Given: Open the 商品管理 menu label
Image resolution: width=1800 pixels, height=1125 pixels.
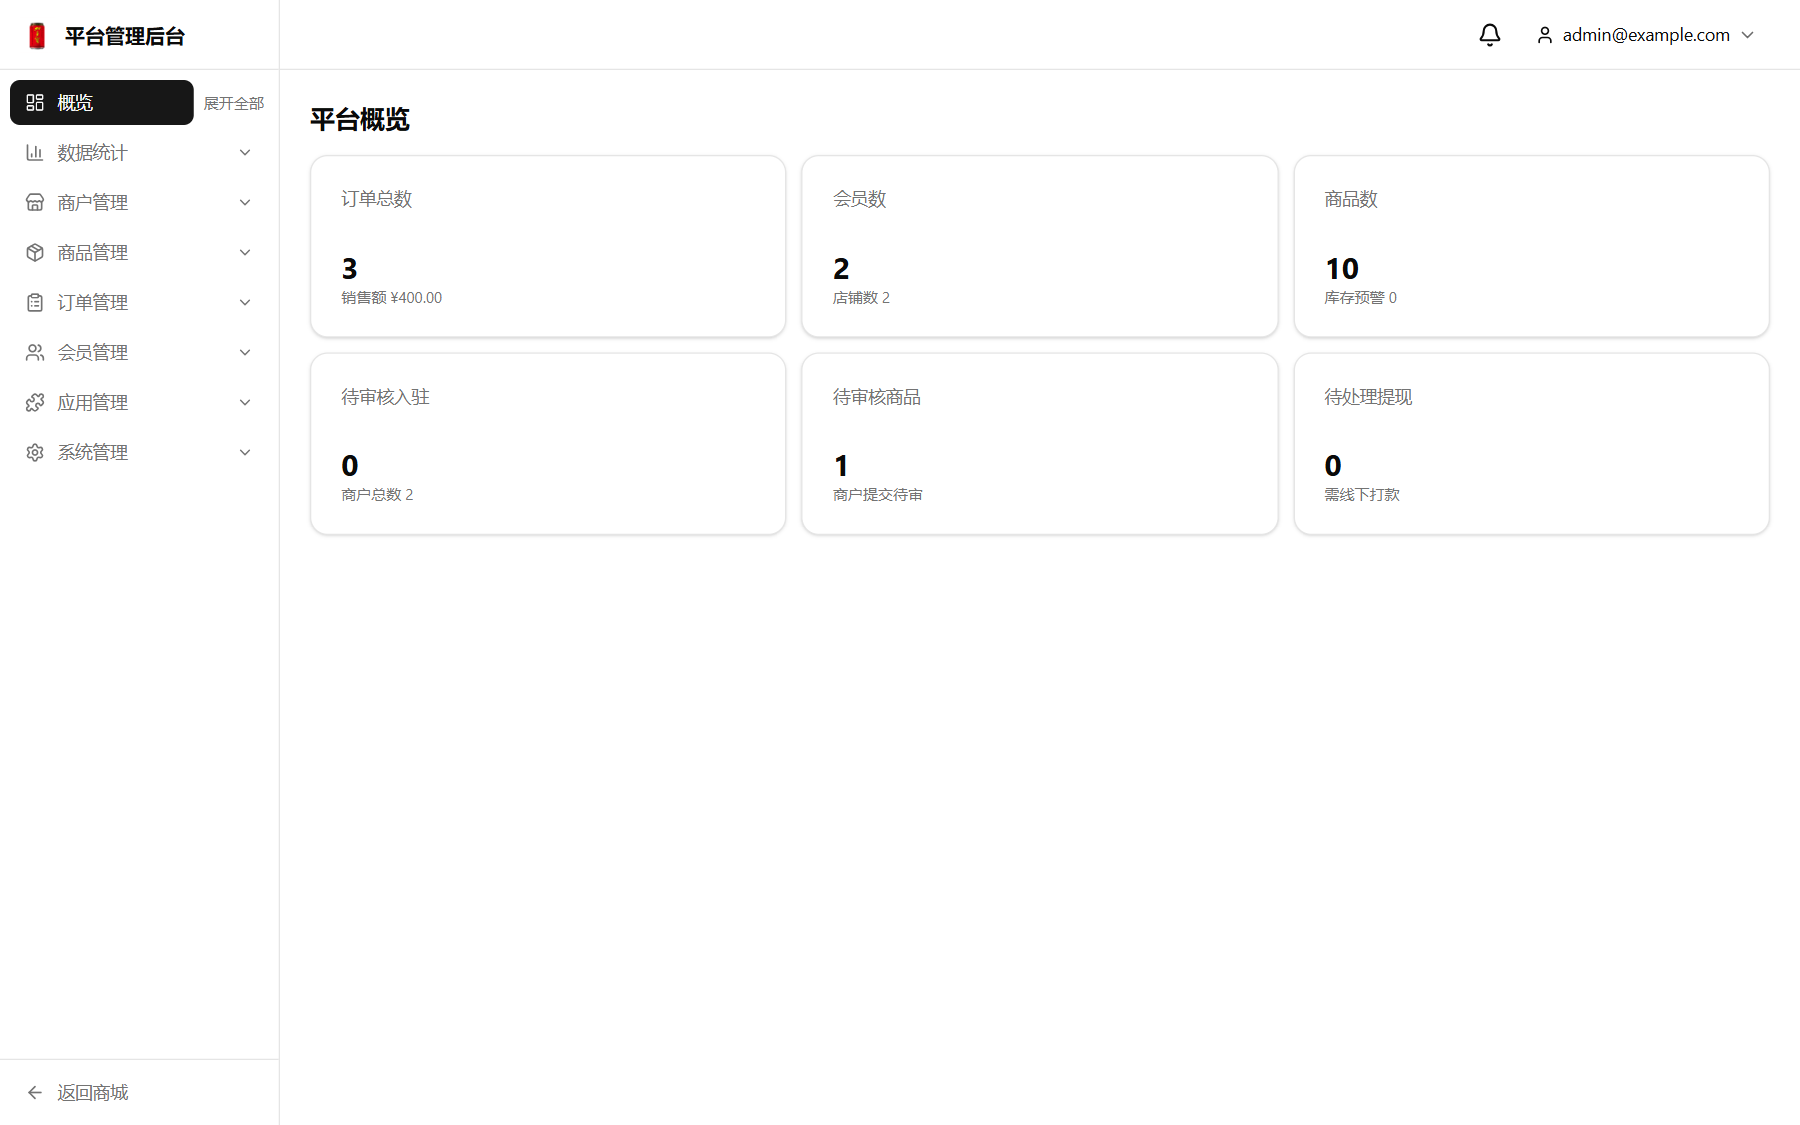Looking at the screenshot, I should click(x=92, y=252).
